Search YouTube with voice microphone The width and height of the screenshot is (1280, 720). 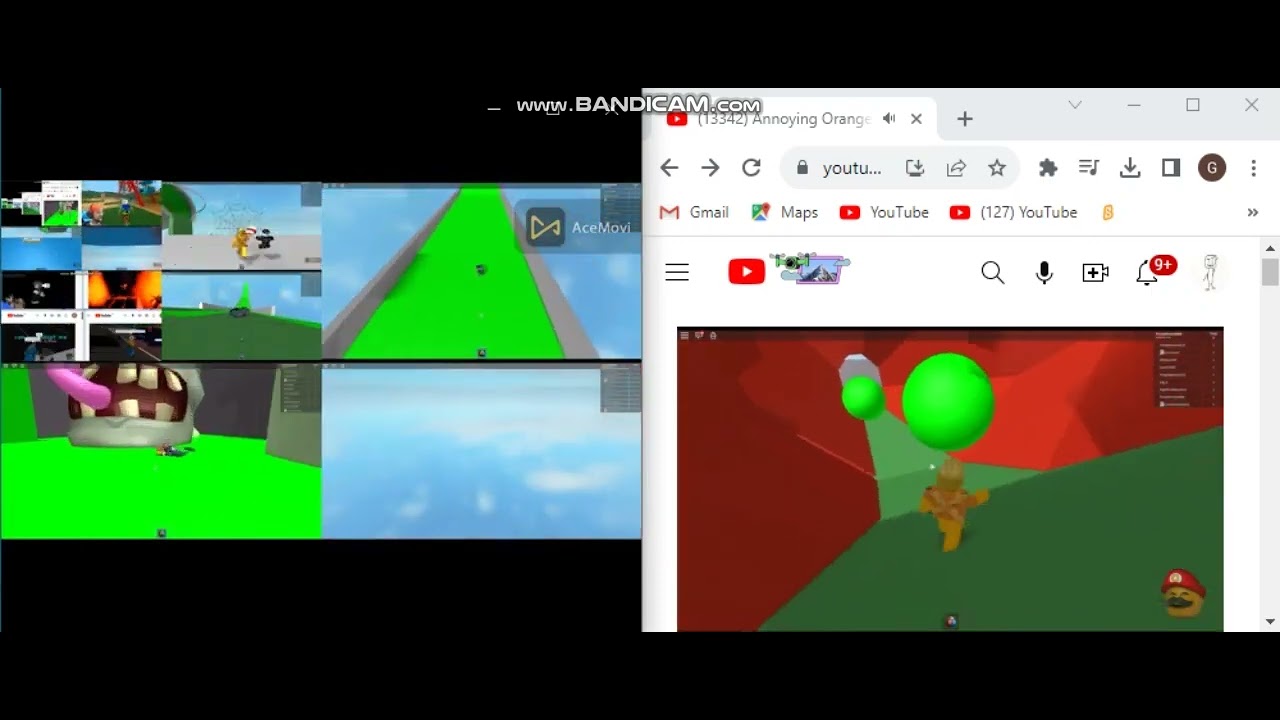click(1044, 272)
